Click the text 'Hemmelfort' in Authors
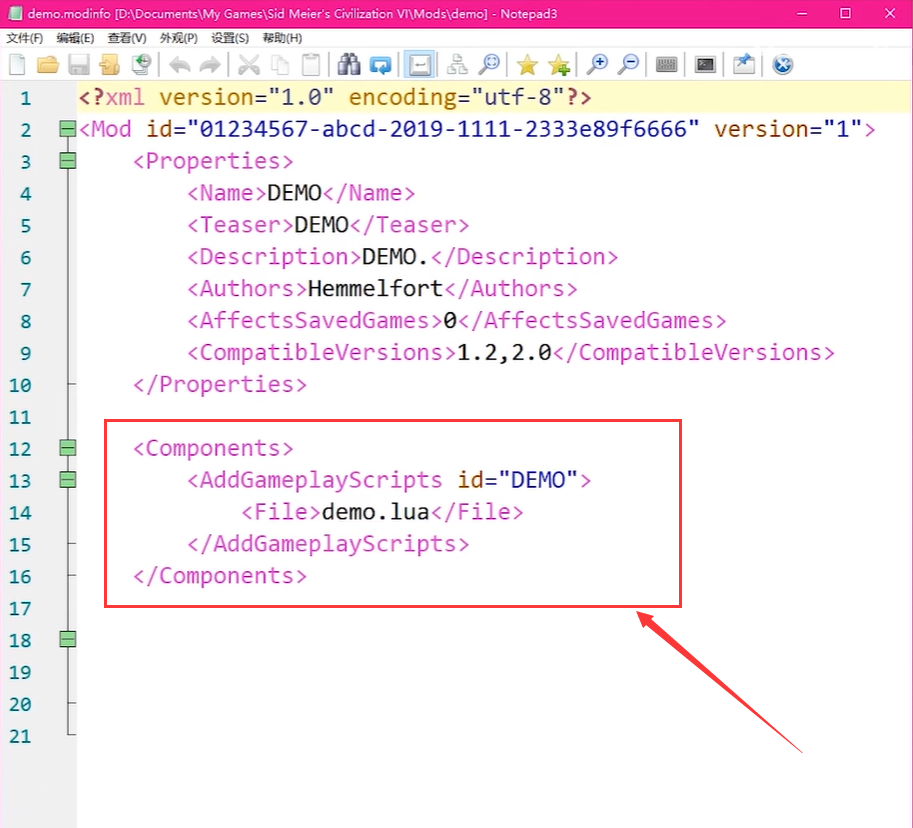Image resolution: width=913 pixels, height=828 pixels. point(375,288)
